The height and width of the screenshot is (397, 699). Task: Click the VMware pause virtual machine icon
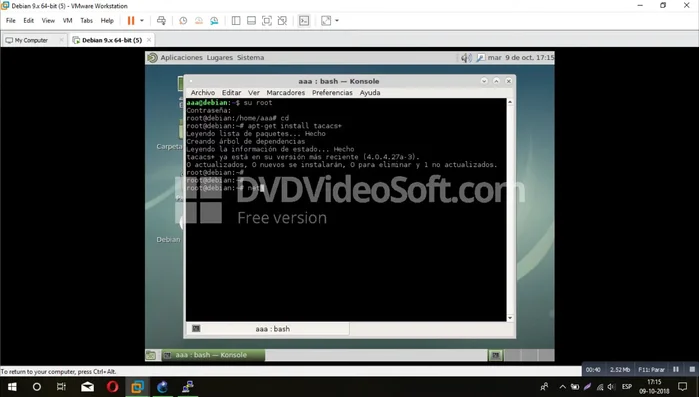[131, 20]
